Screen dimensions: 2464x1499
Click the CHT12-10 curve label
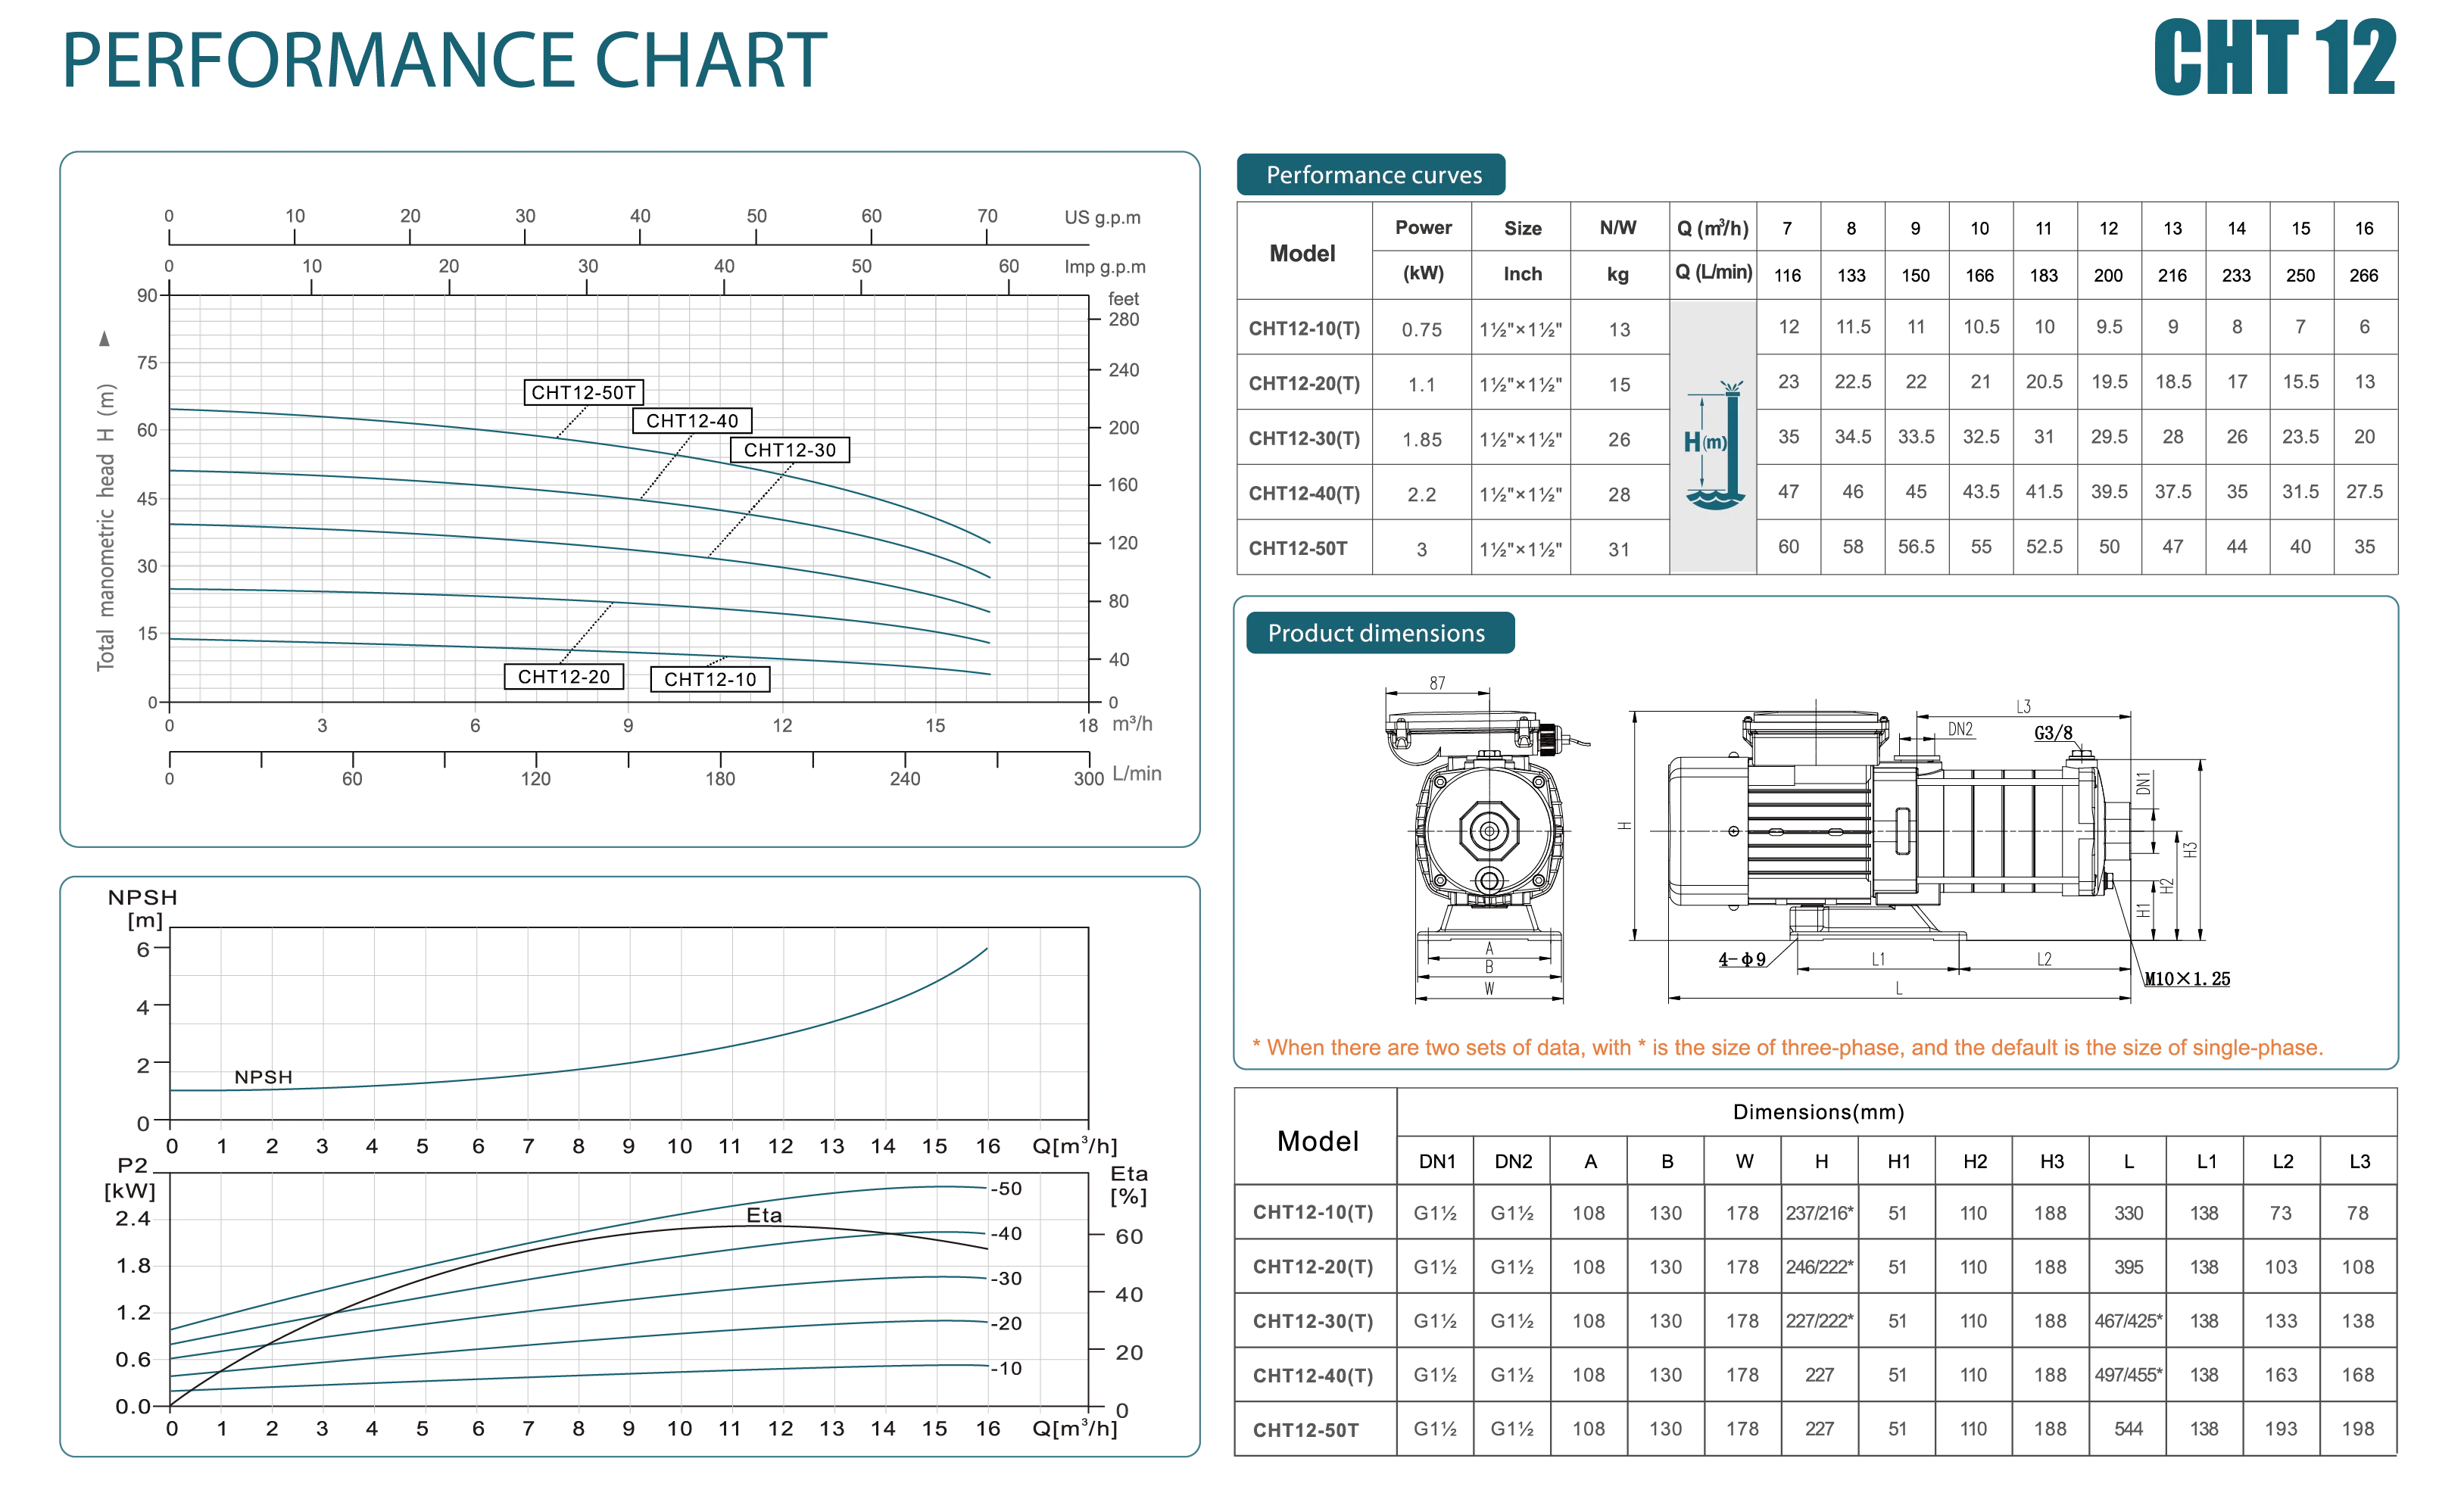(710, 680)
